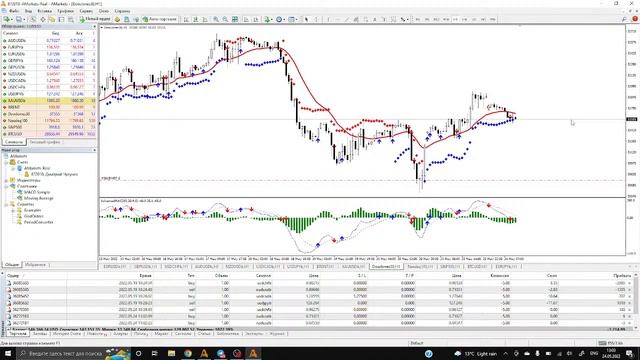Select PeriodConverter script

tap(38, 222)
